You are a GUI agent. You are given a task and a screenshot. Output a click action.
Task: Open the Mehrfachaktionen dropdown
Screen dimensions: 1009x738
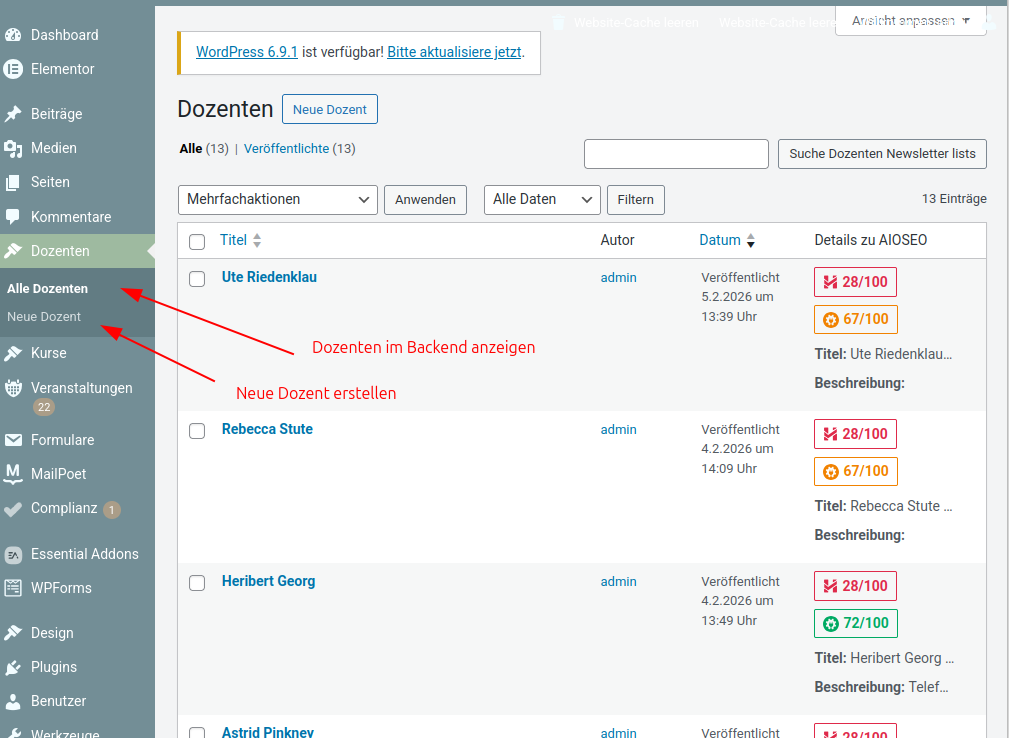click(x=277, y=200)
